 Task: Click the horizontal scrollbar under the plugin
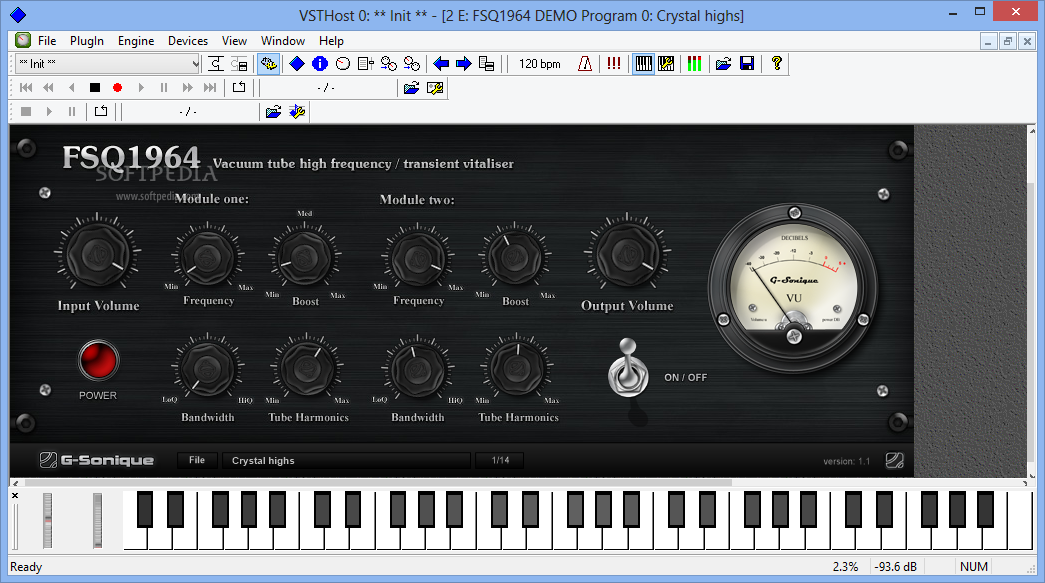coord(378,483)
